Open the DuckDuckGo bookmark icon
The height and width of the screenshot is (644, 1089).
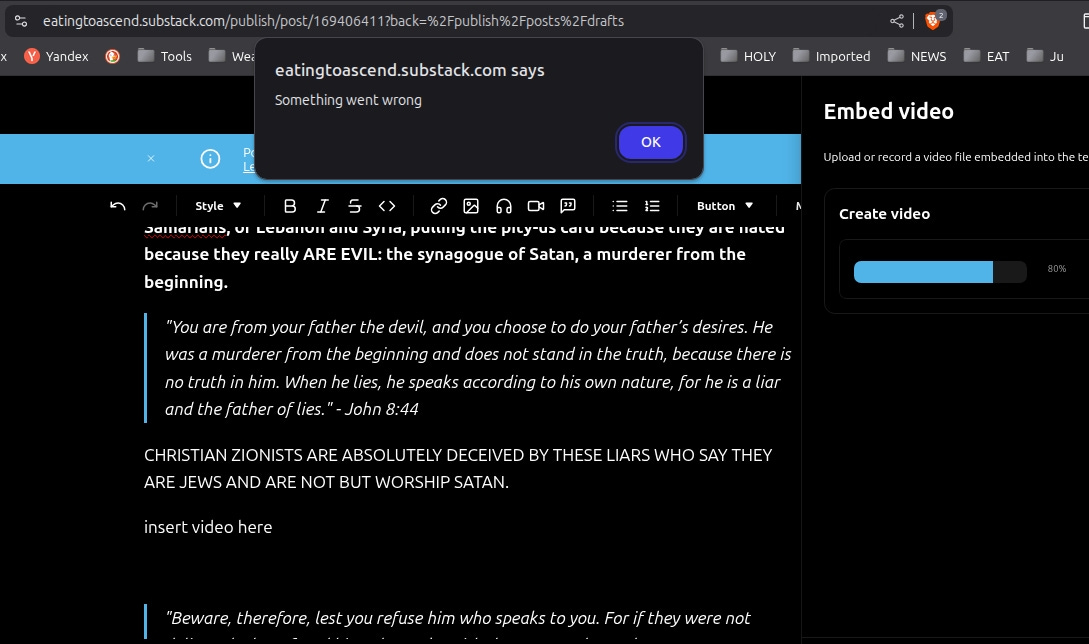[x=113, y=56]
